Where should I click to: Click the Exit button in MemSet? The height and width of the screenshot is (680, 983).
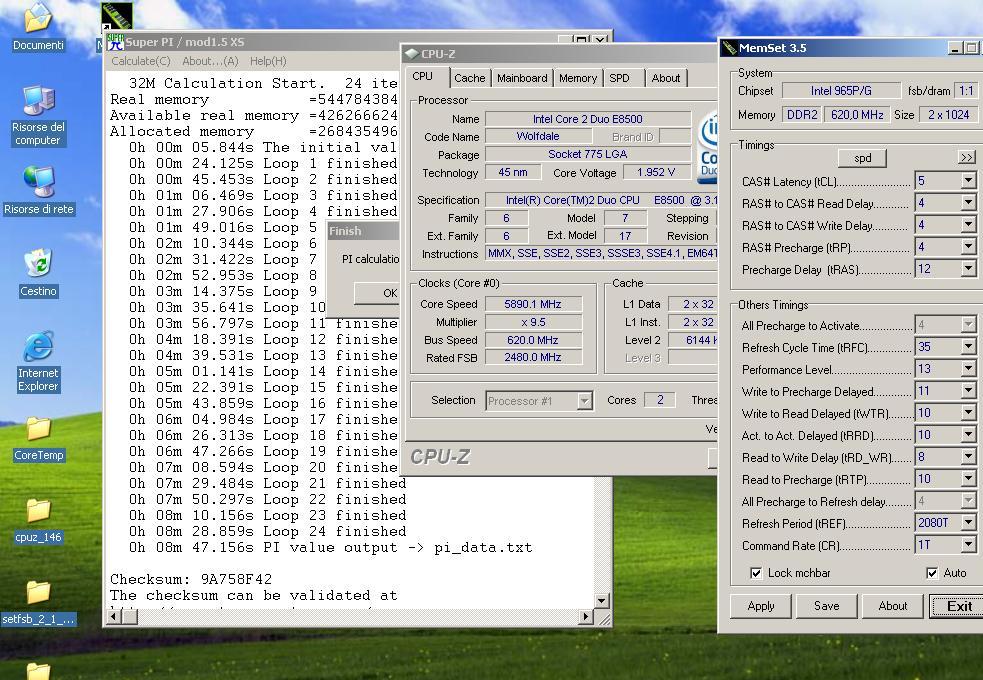coord(959,606)
